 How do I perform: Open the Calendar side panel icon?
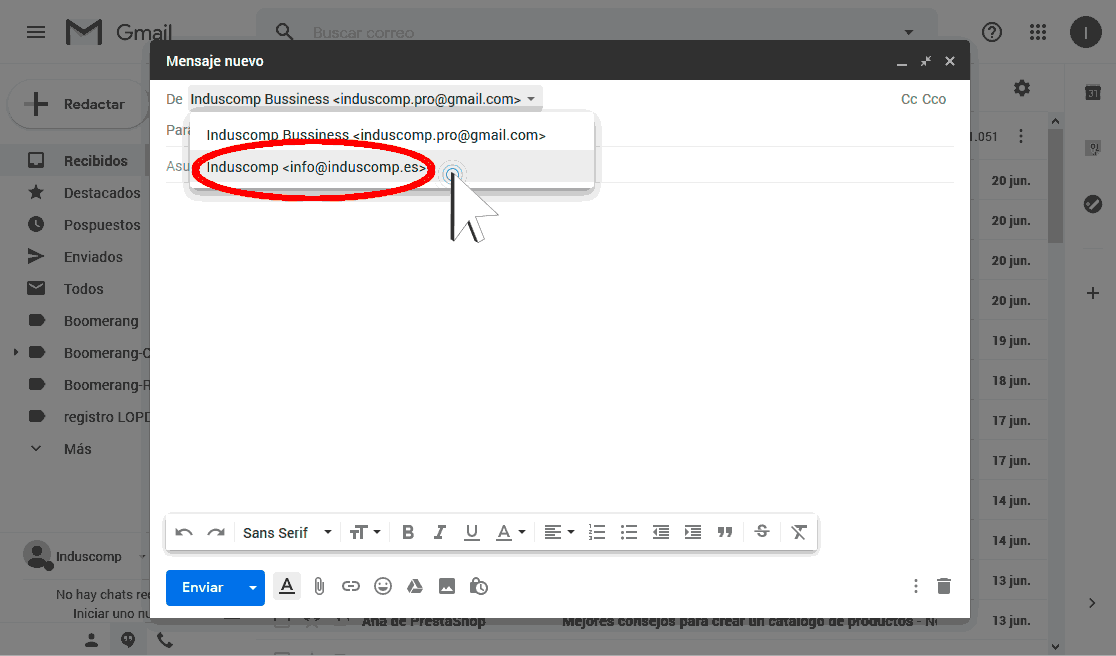tap(1093, 92)
